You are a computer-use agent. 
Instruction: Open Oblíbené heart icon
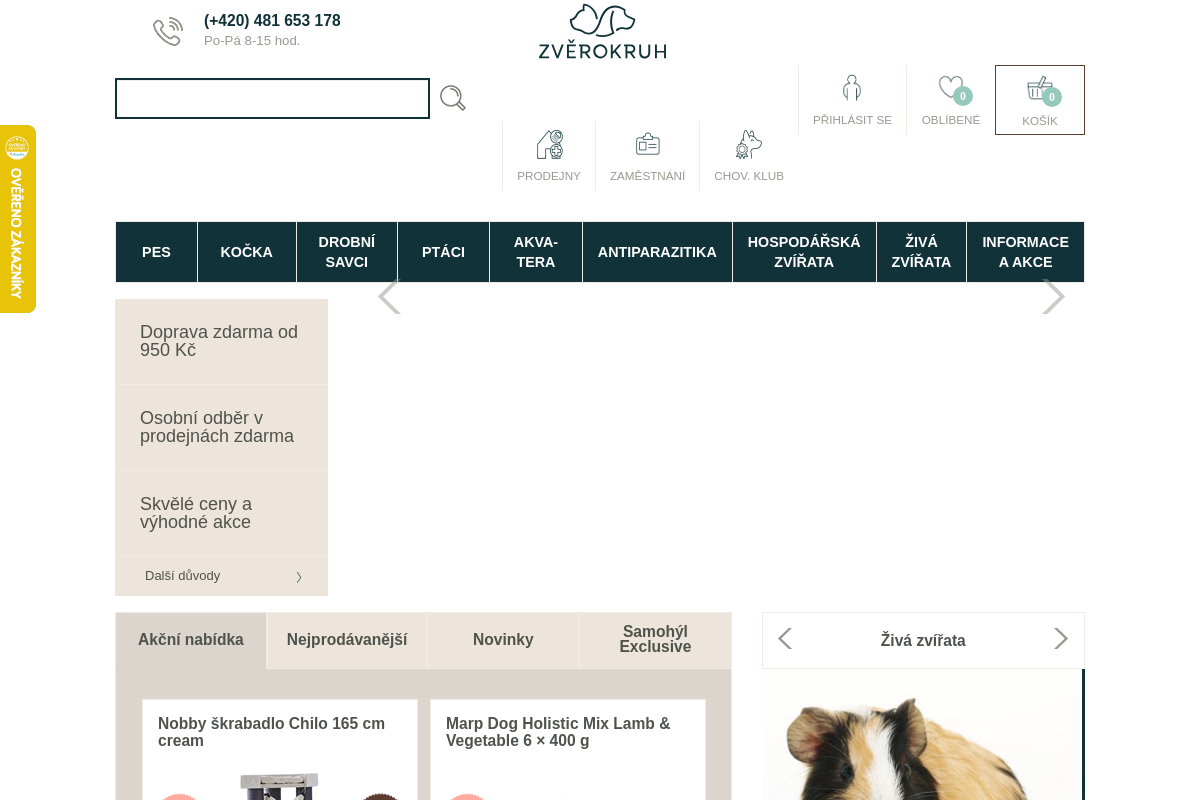pyautogui.click(x=951, y=88)
